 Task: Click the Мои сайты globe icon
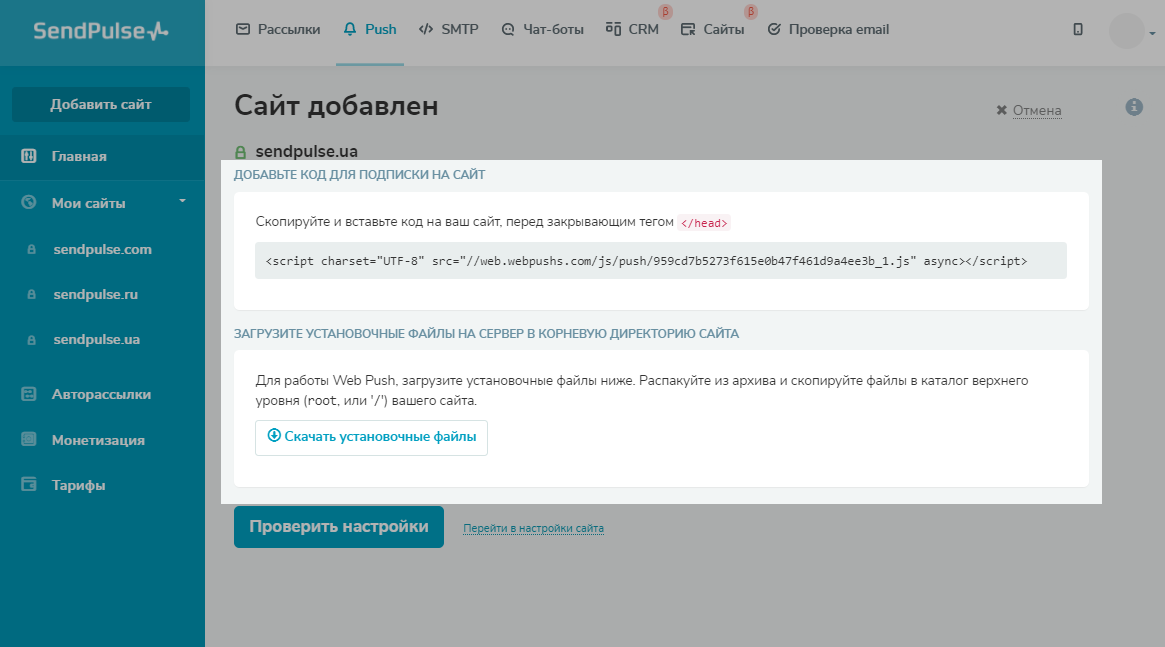coord(29,203)
